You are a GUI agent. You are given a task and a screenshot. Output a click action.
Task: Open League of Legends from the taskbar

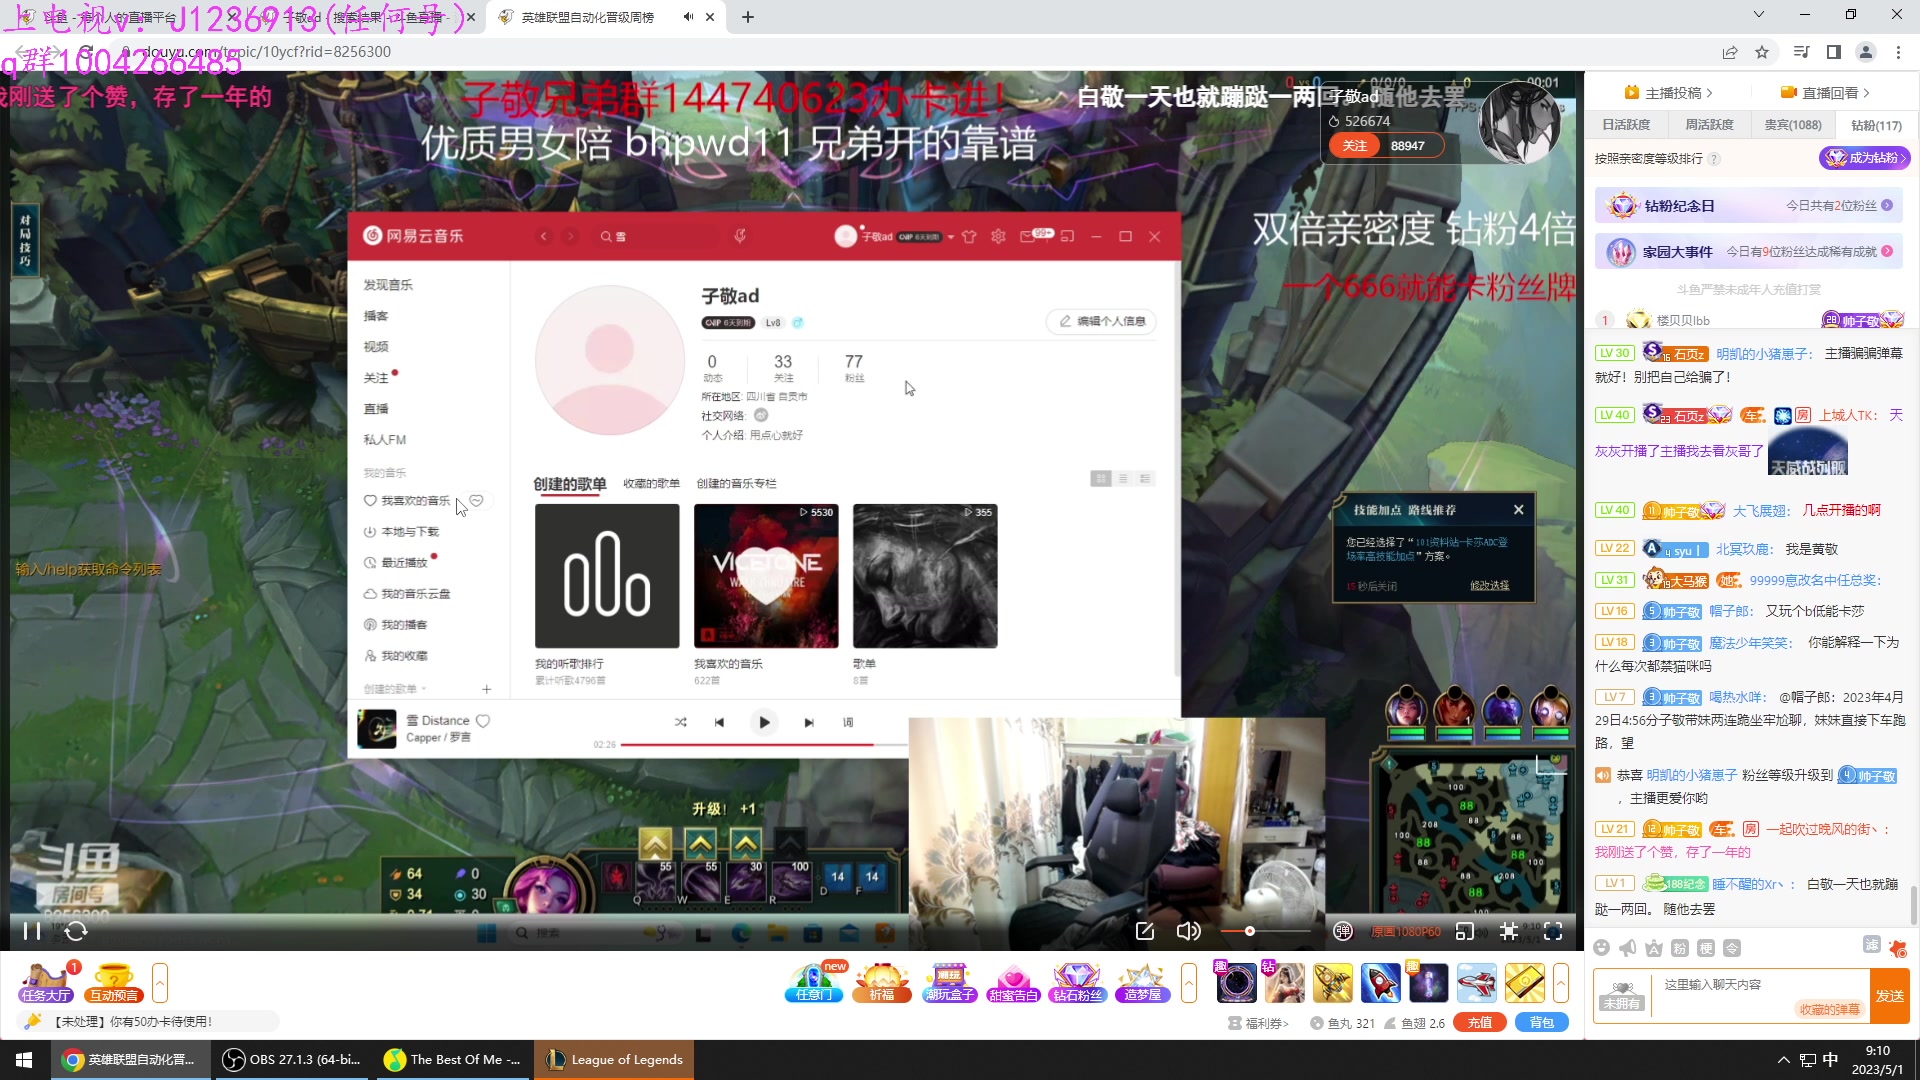click(x=614, y=1060)
